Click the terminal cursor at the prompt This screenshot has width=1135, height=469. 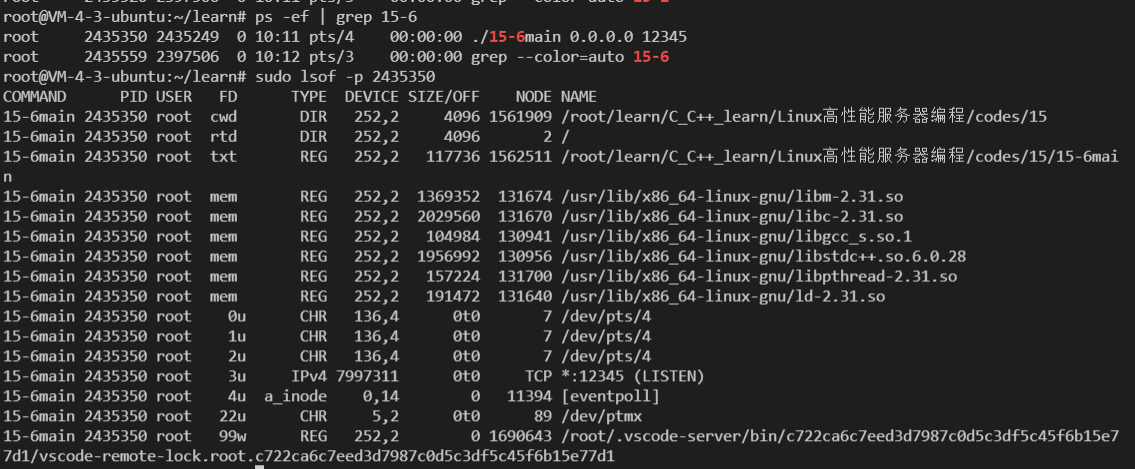[260, 467]
